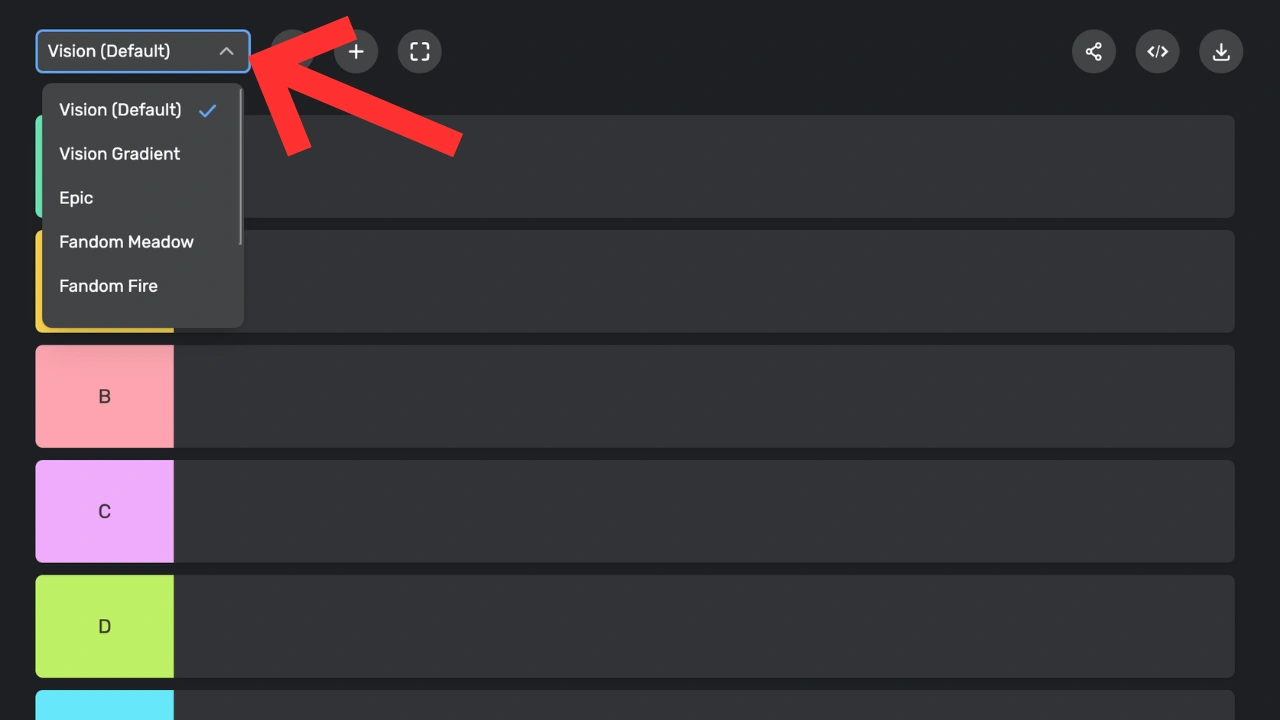This screenshot has width=1280, height=720.
Task: Click the plus add-tier icon
Action: (356, 51)
